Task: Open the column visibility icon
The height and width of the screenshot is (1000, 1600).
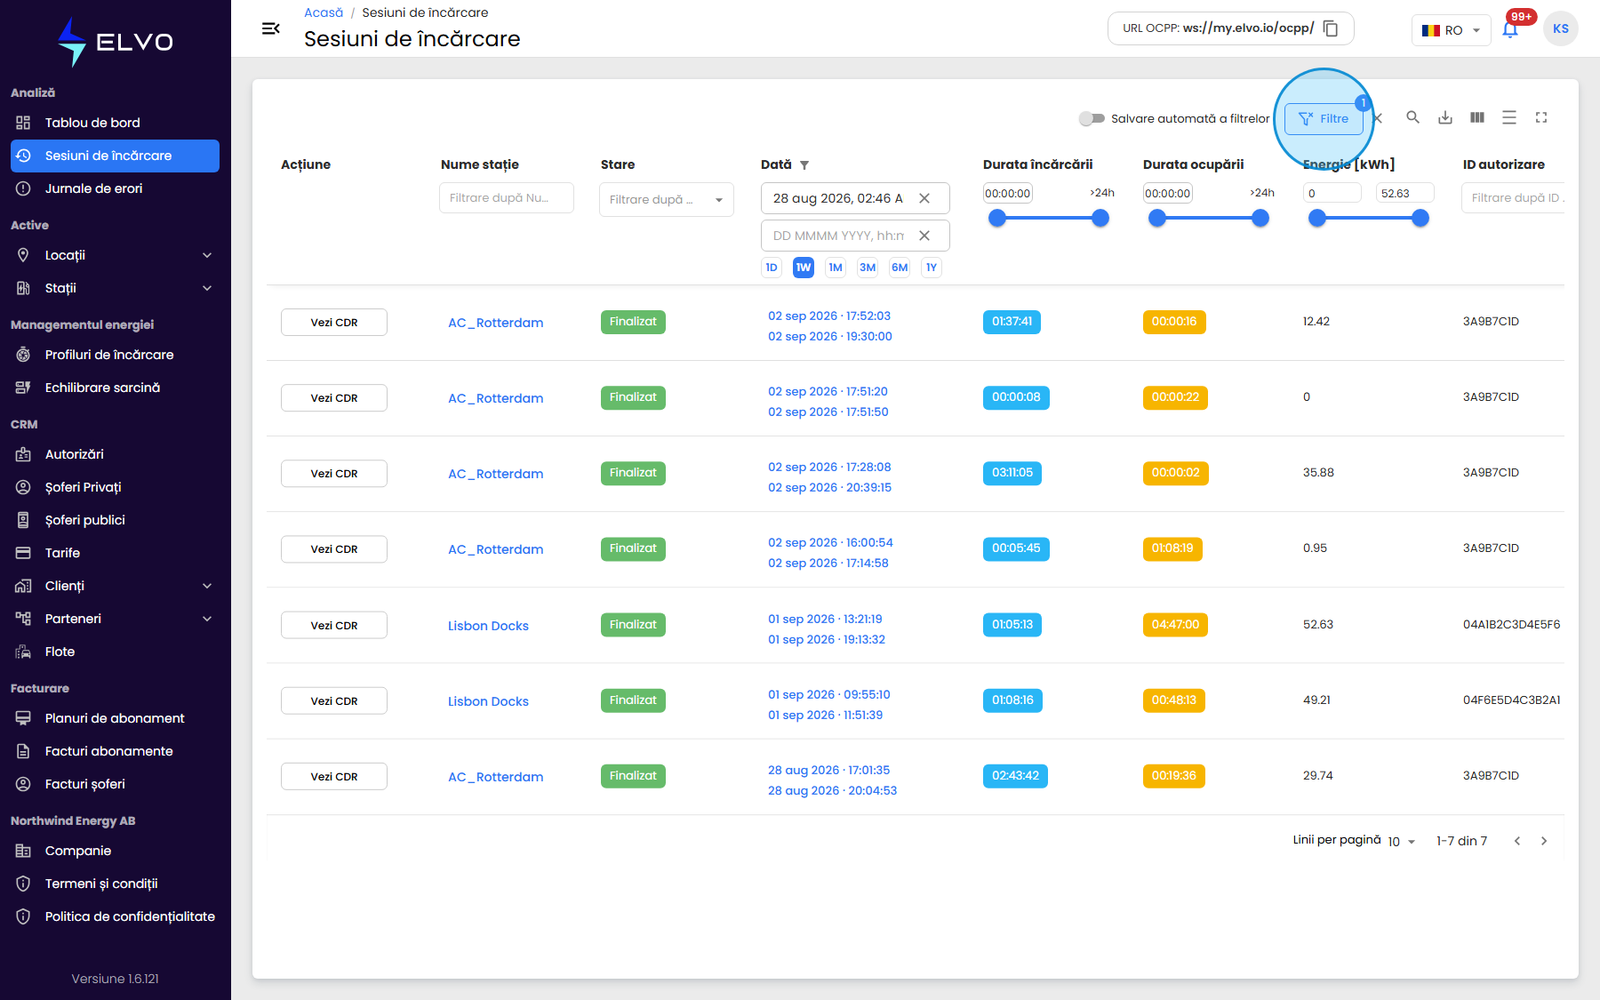Action: pos(1477,117)
